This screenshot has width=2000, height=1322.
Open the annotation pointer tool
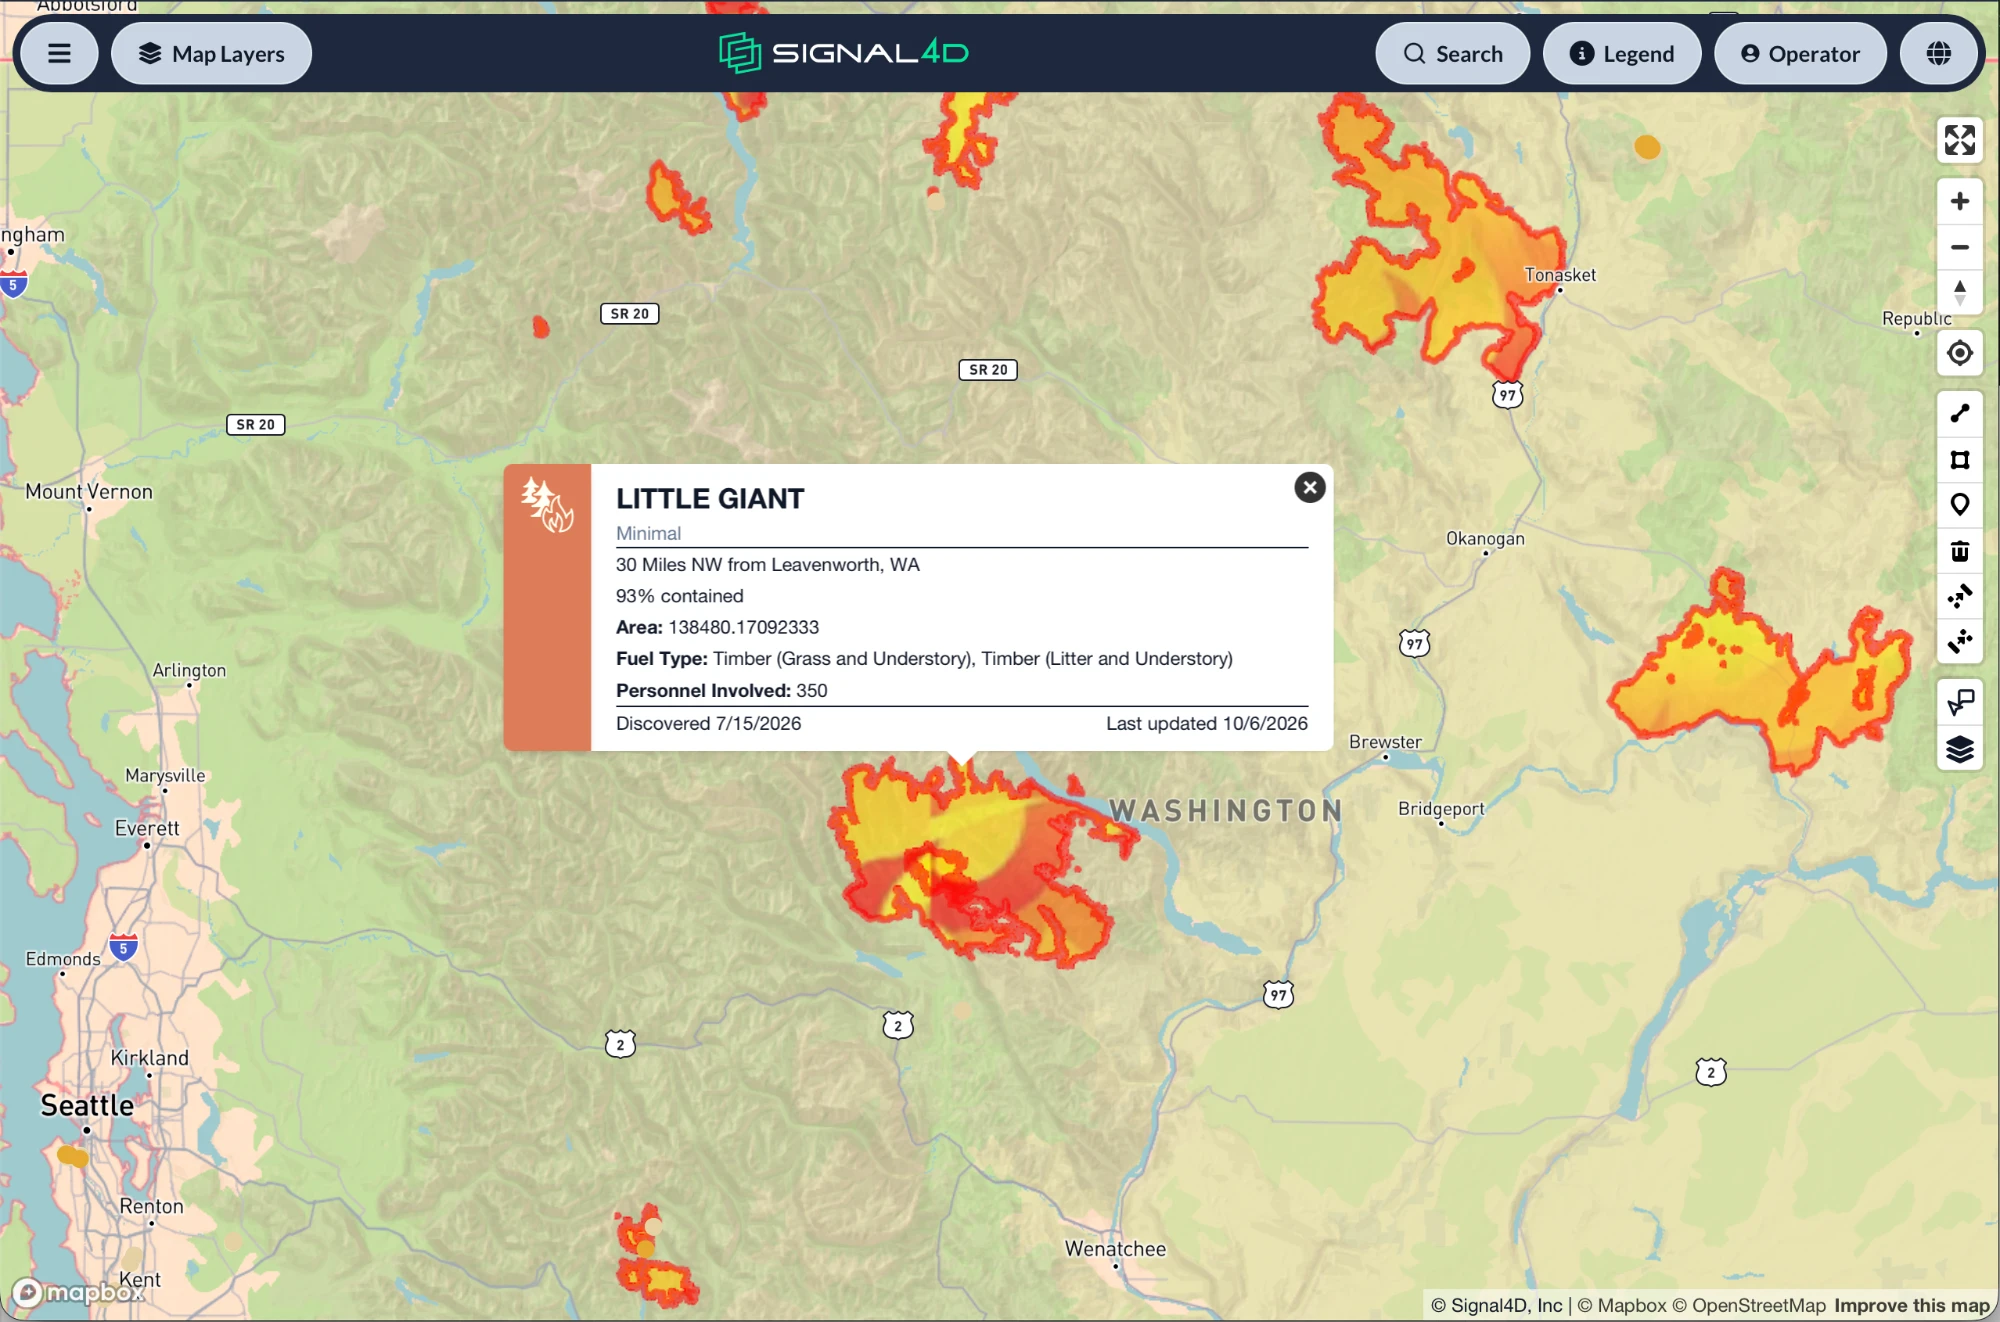pyautogui.click(x=1959, y=703)
